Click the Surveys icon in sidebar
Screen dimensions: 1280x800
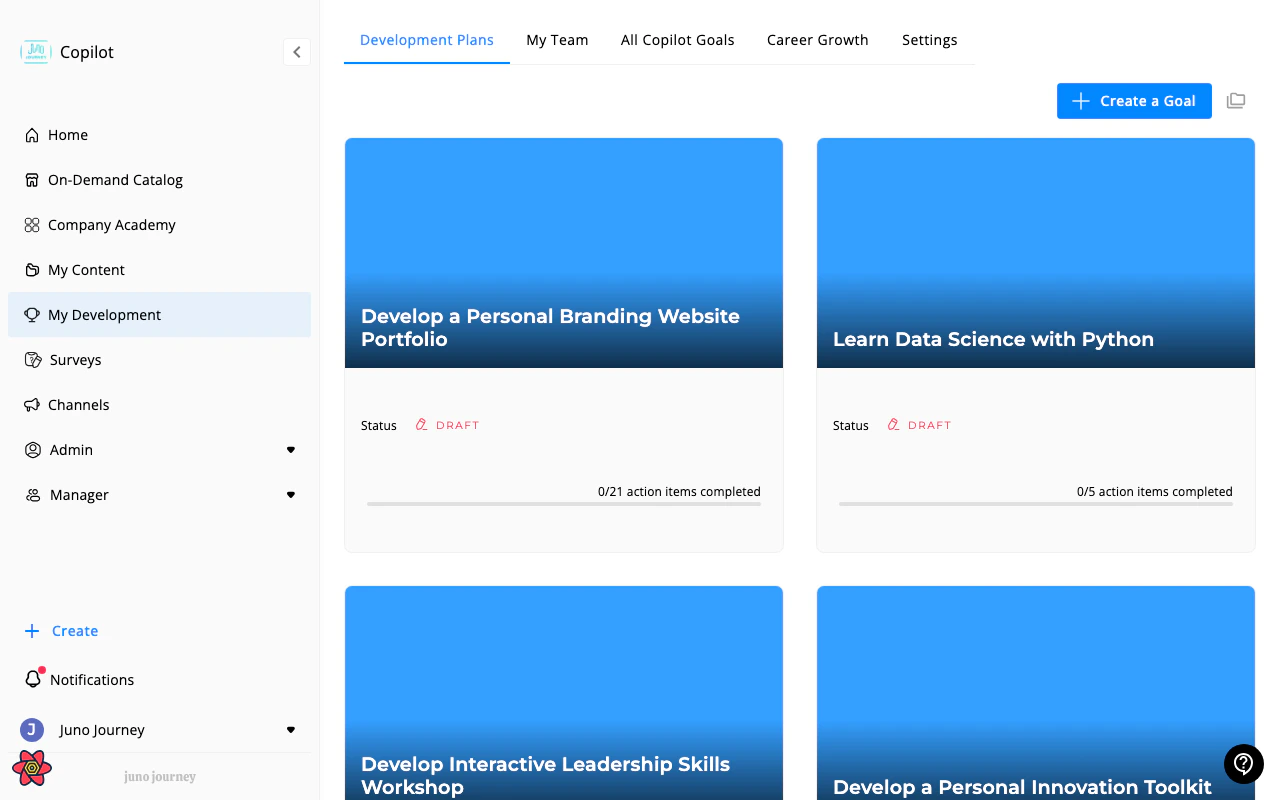click(x=33, y=360)
